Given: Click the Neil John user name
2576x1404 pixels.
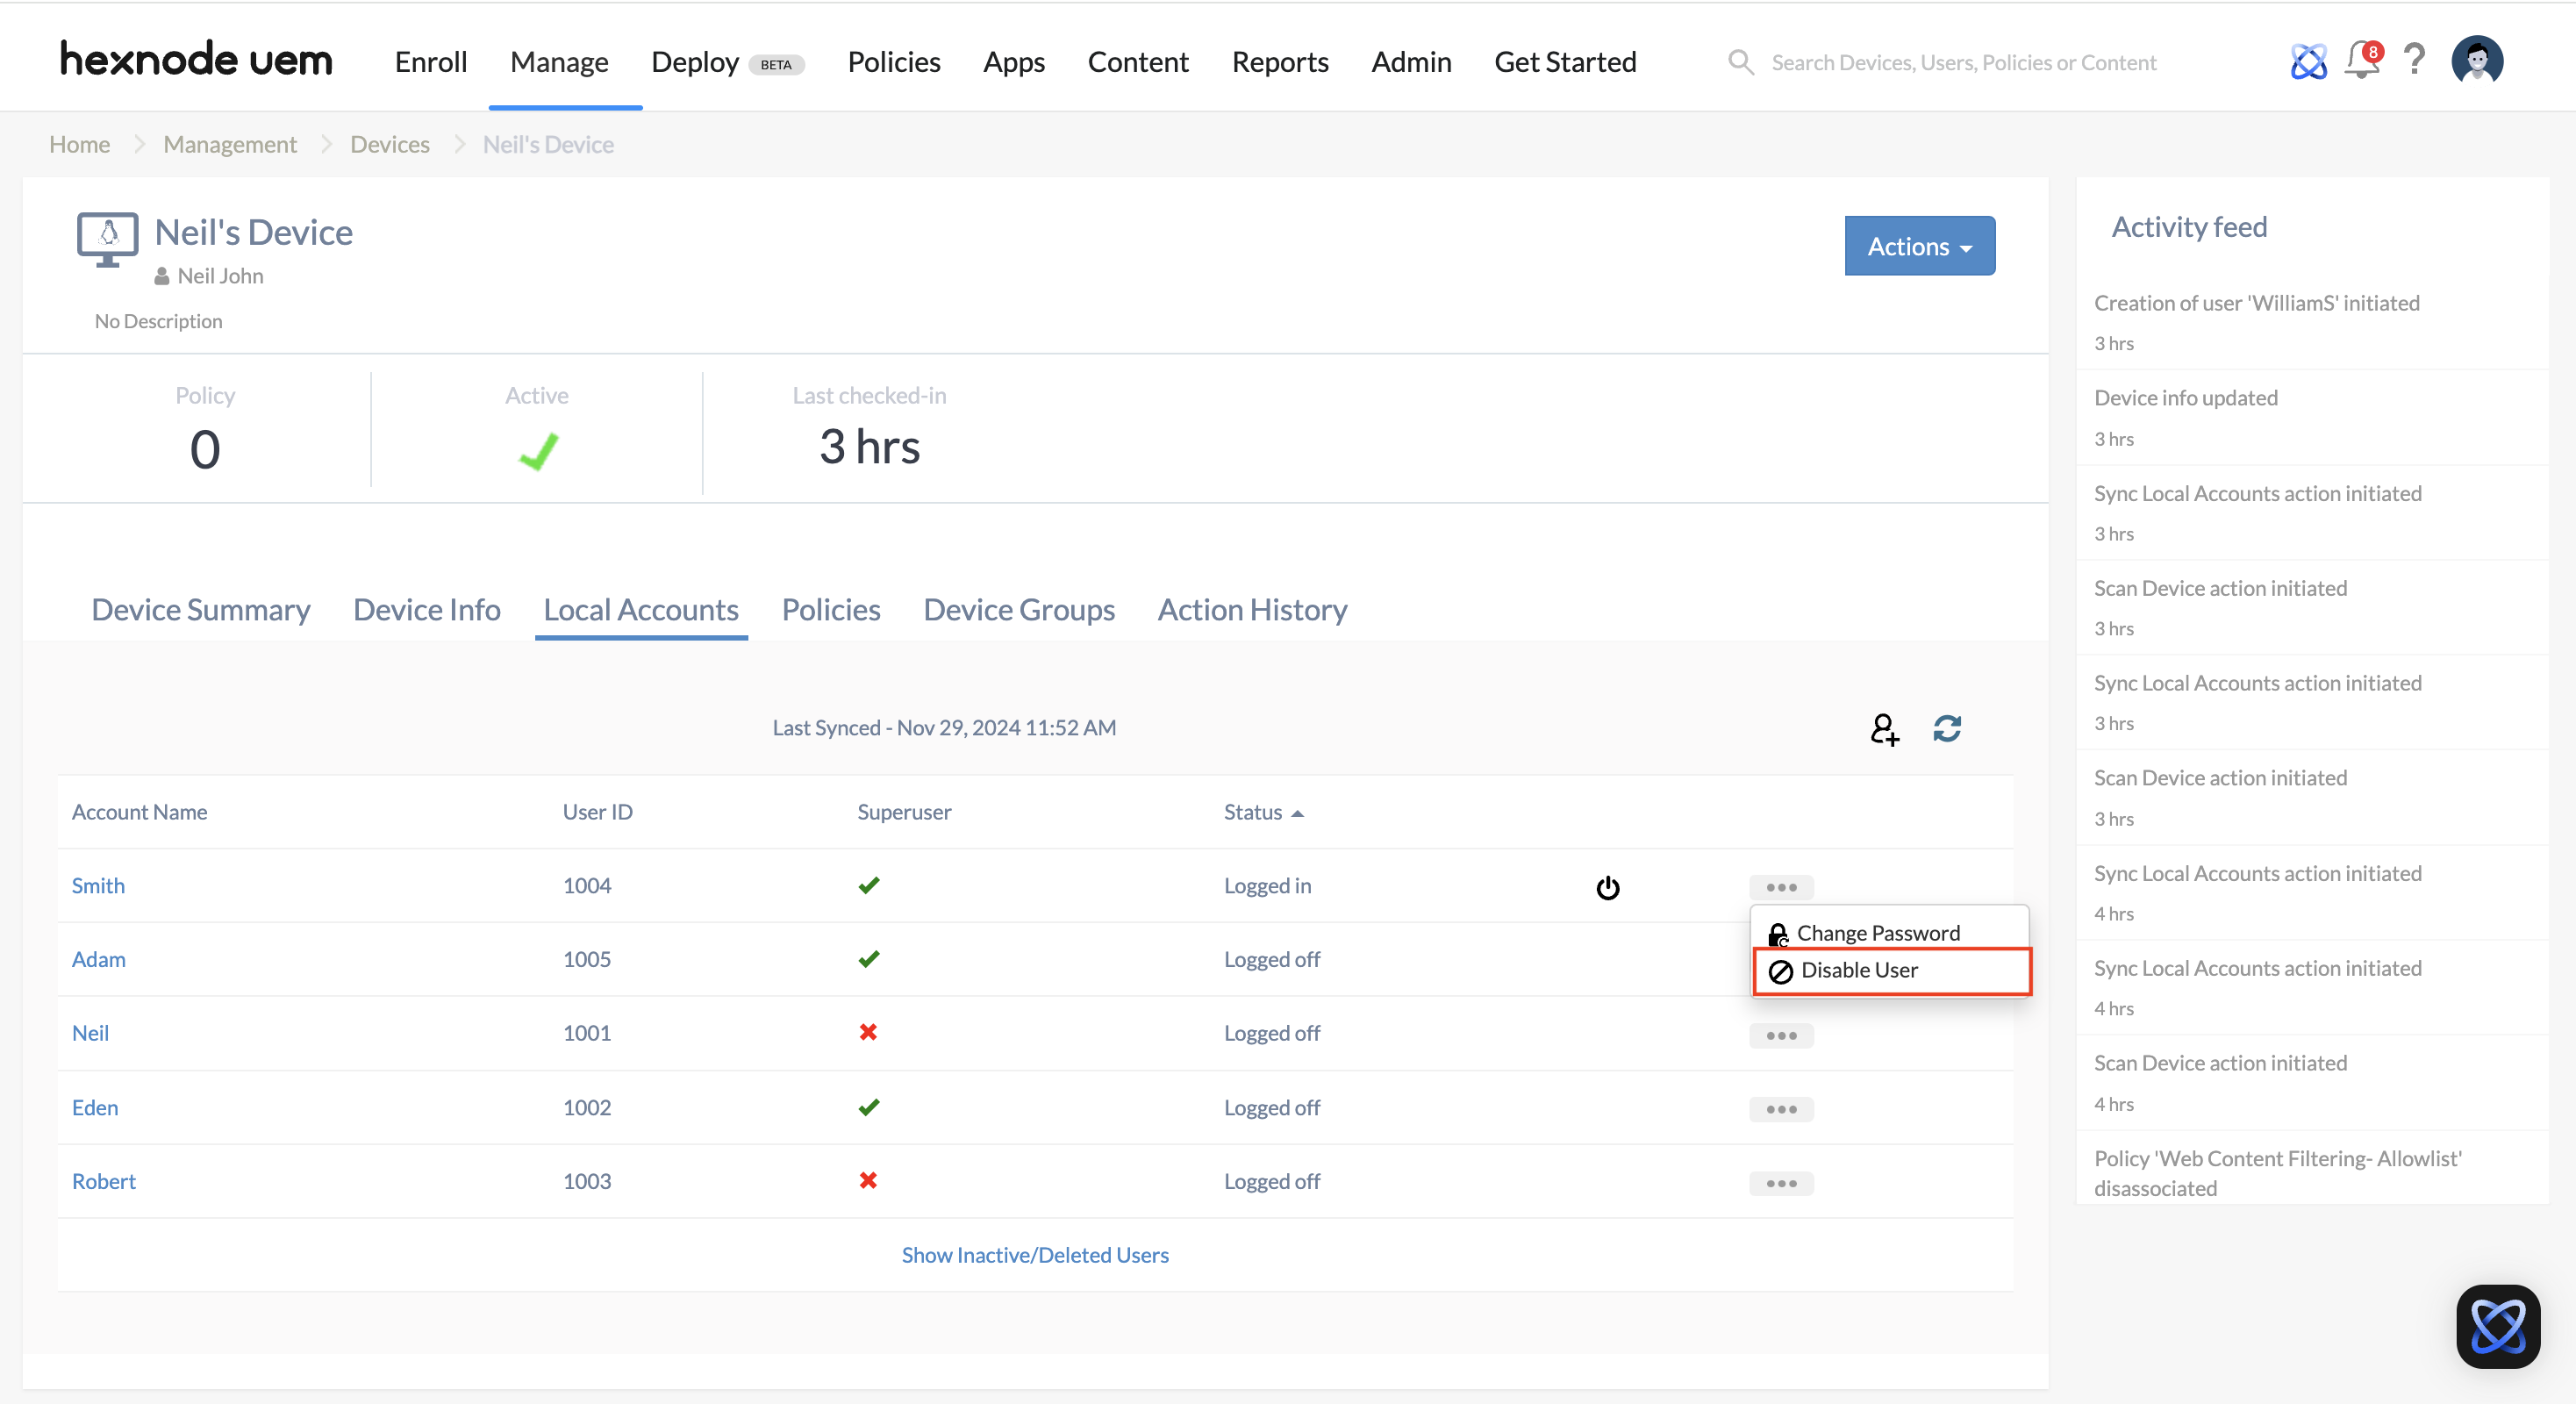Looking at the screenshot, I should point(220,276).
